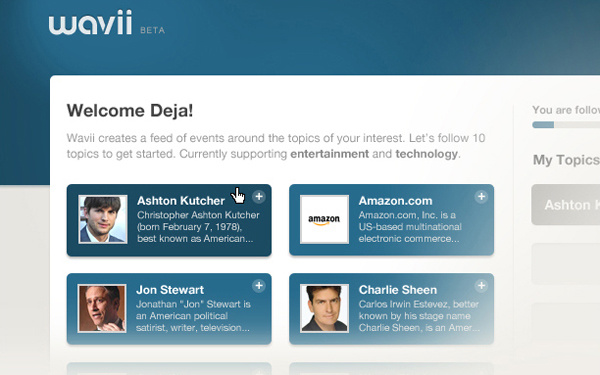This screenshot has width=600, height=375.
Task: Click the first empty My Topics slot
Action: (x=566, y=264)
